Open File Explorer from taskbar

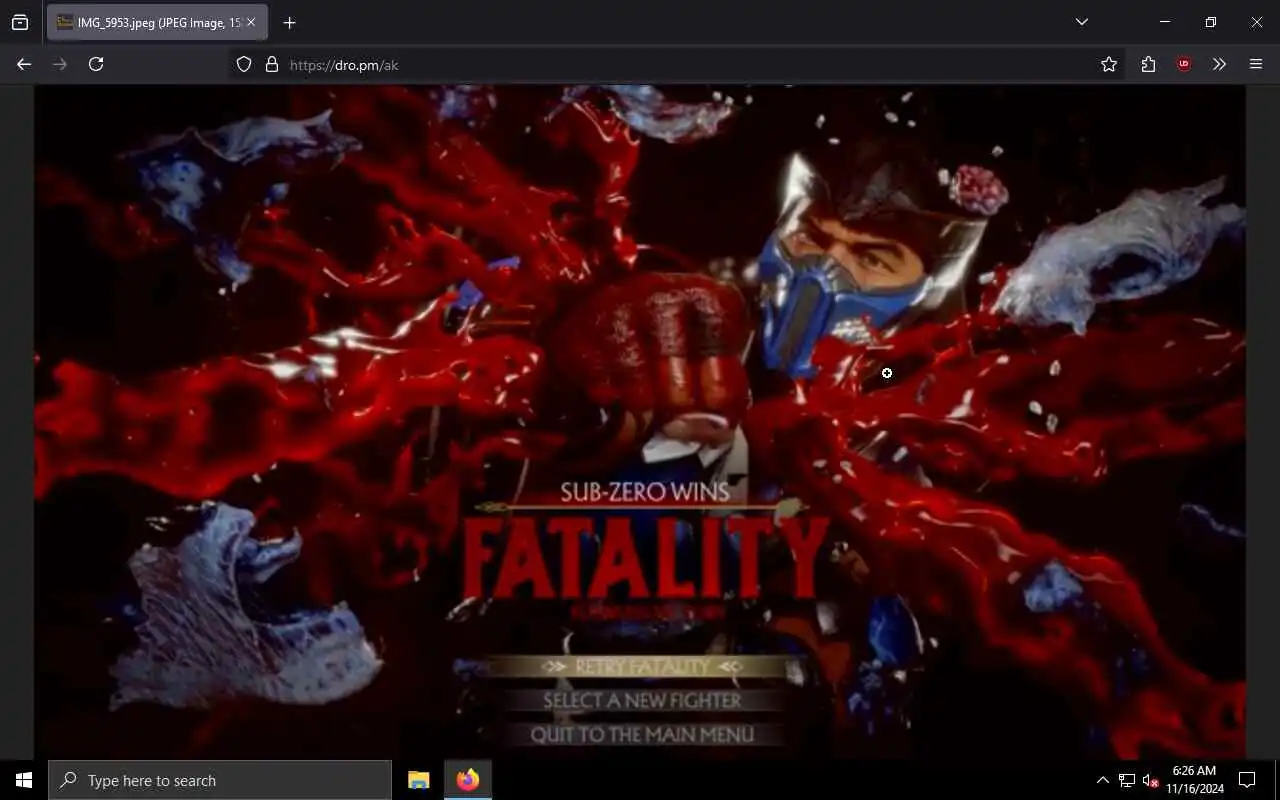click(x=418, y=780)
